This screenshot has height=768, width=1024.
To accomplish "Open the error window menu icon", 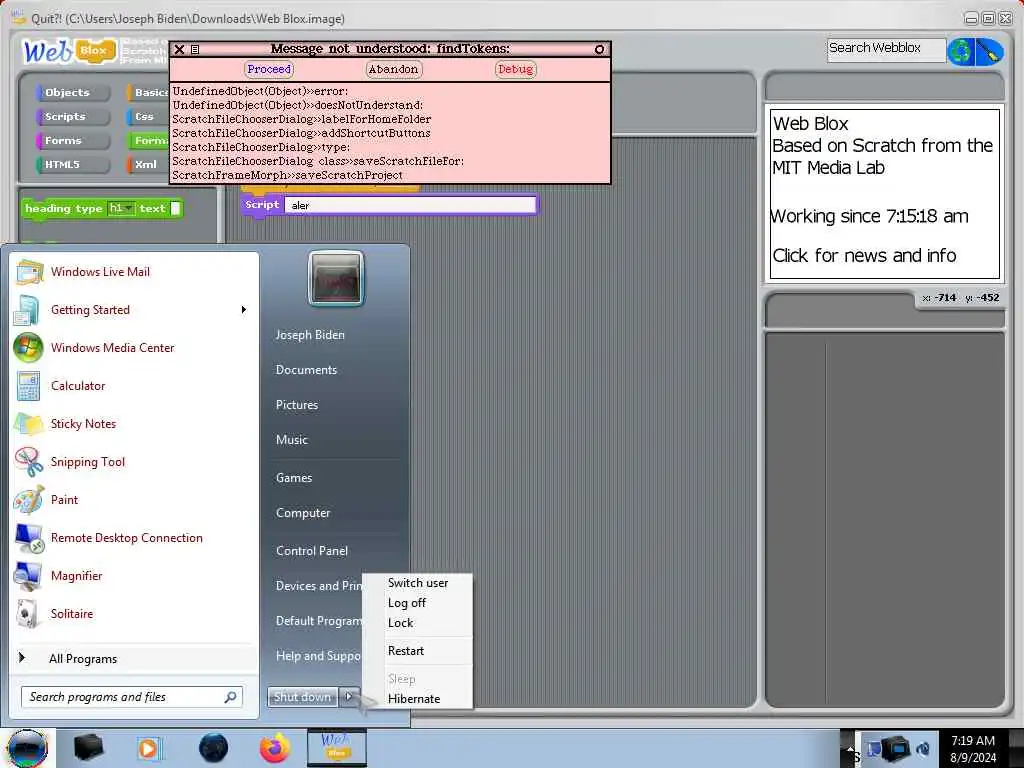I will click(195, 49).
